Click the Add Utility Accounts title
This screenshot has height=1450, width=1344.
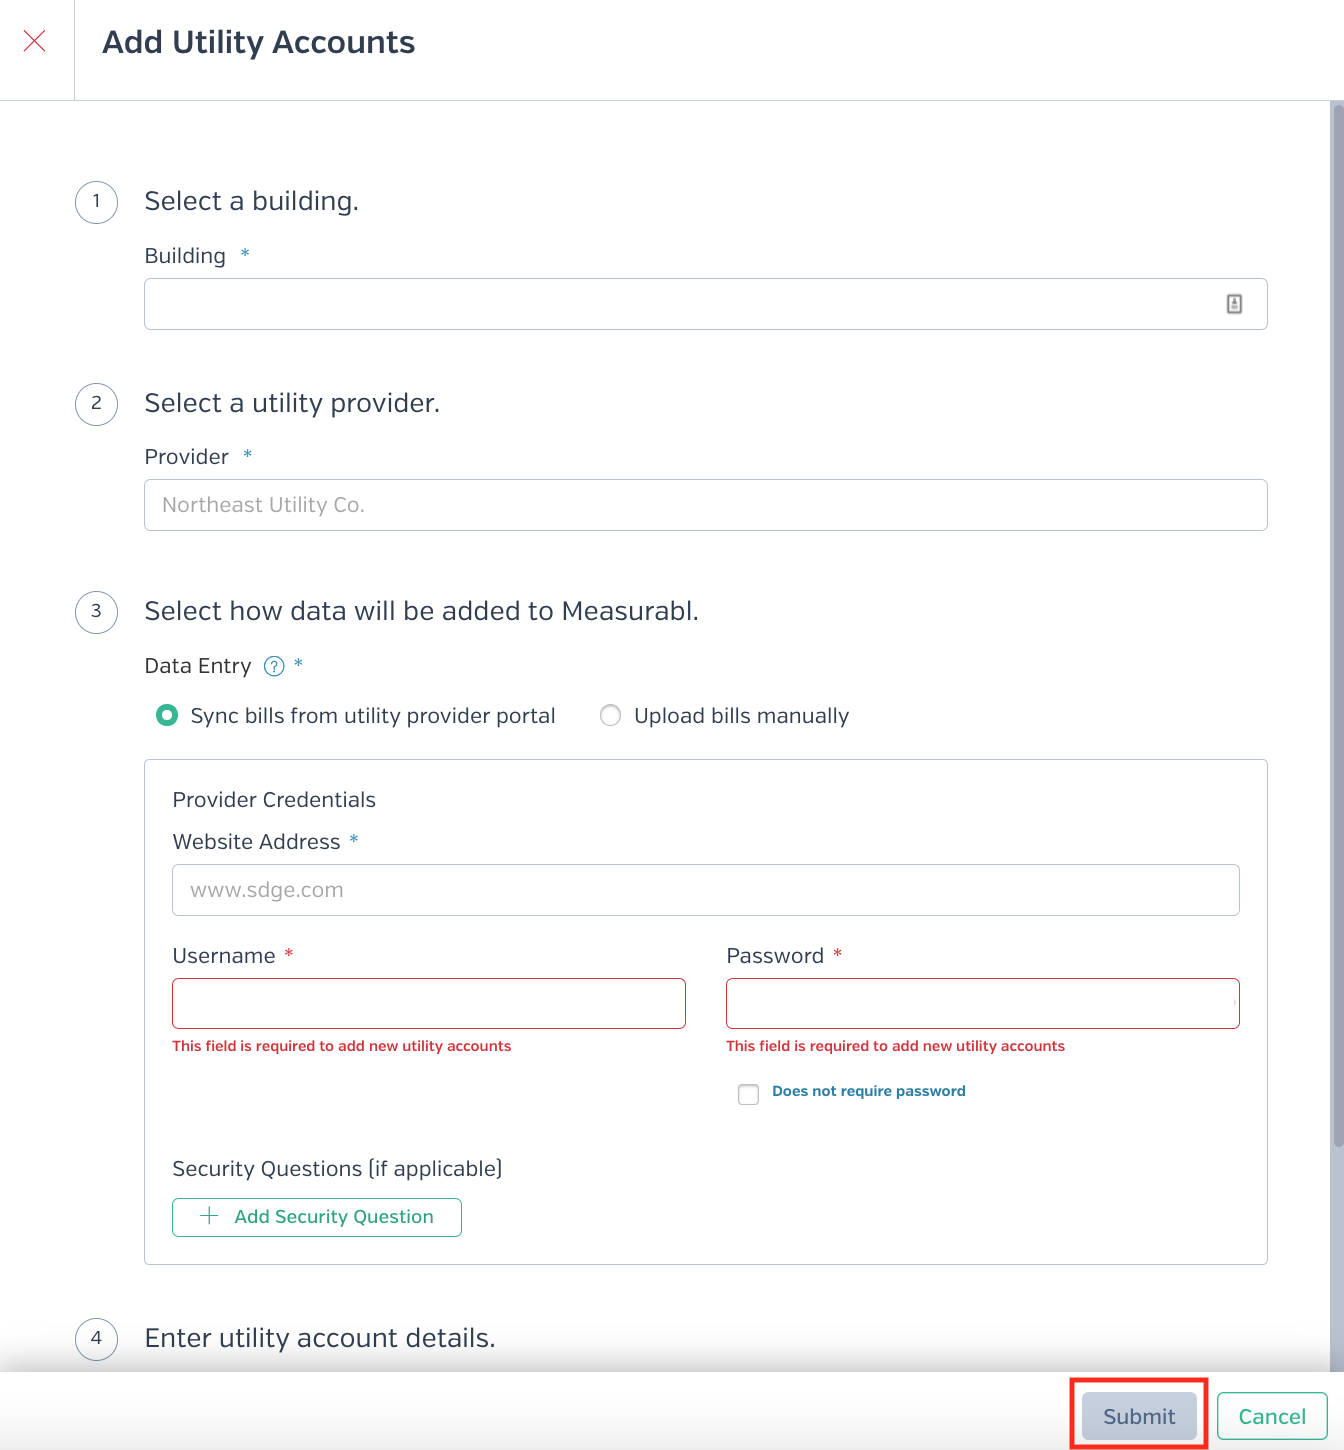pos(258,42)
